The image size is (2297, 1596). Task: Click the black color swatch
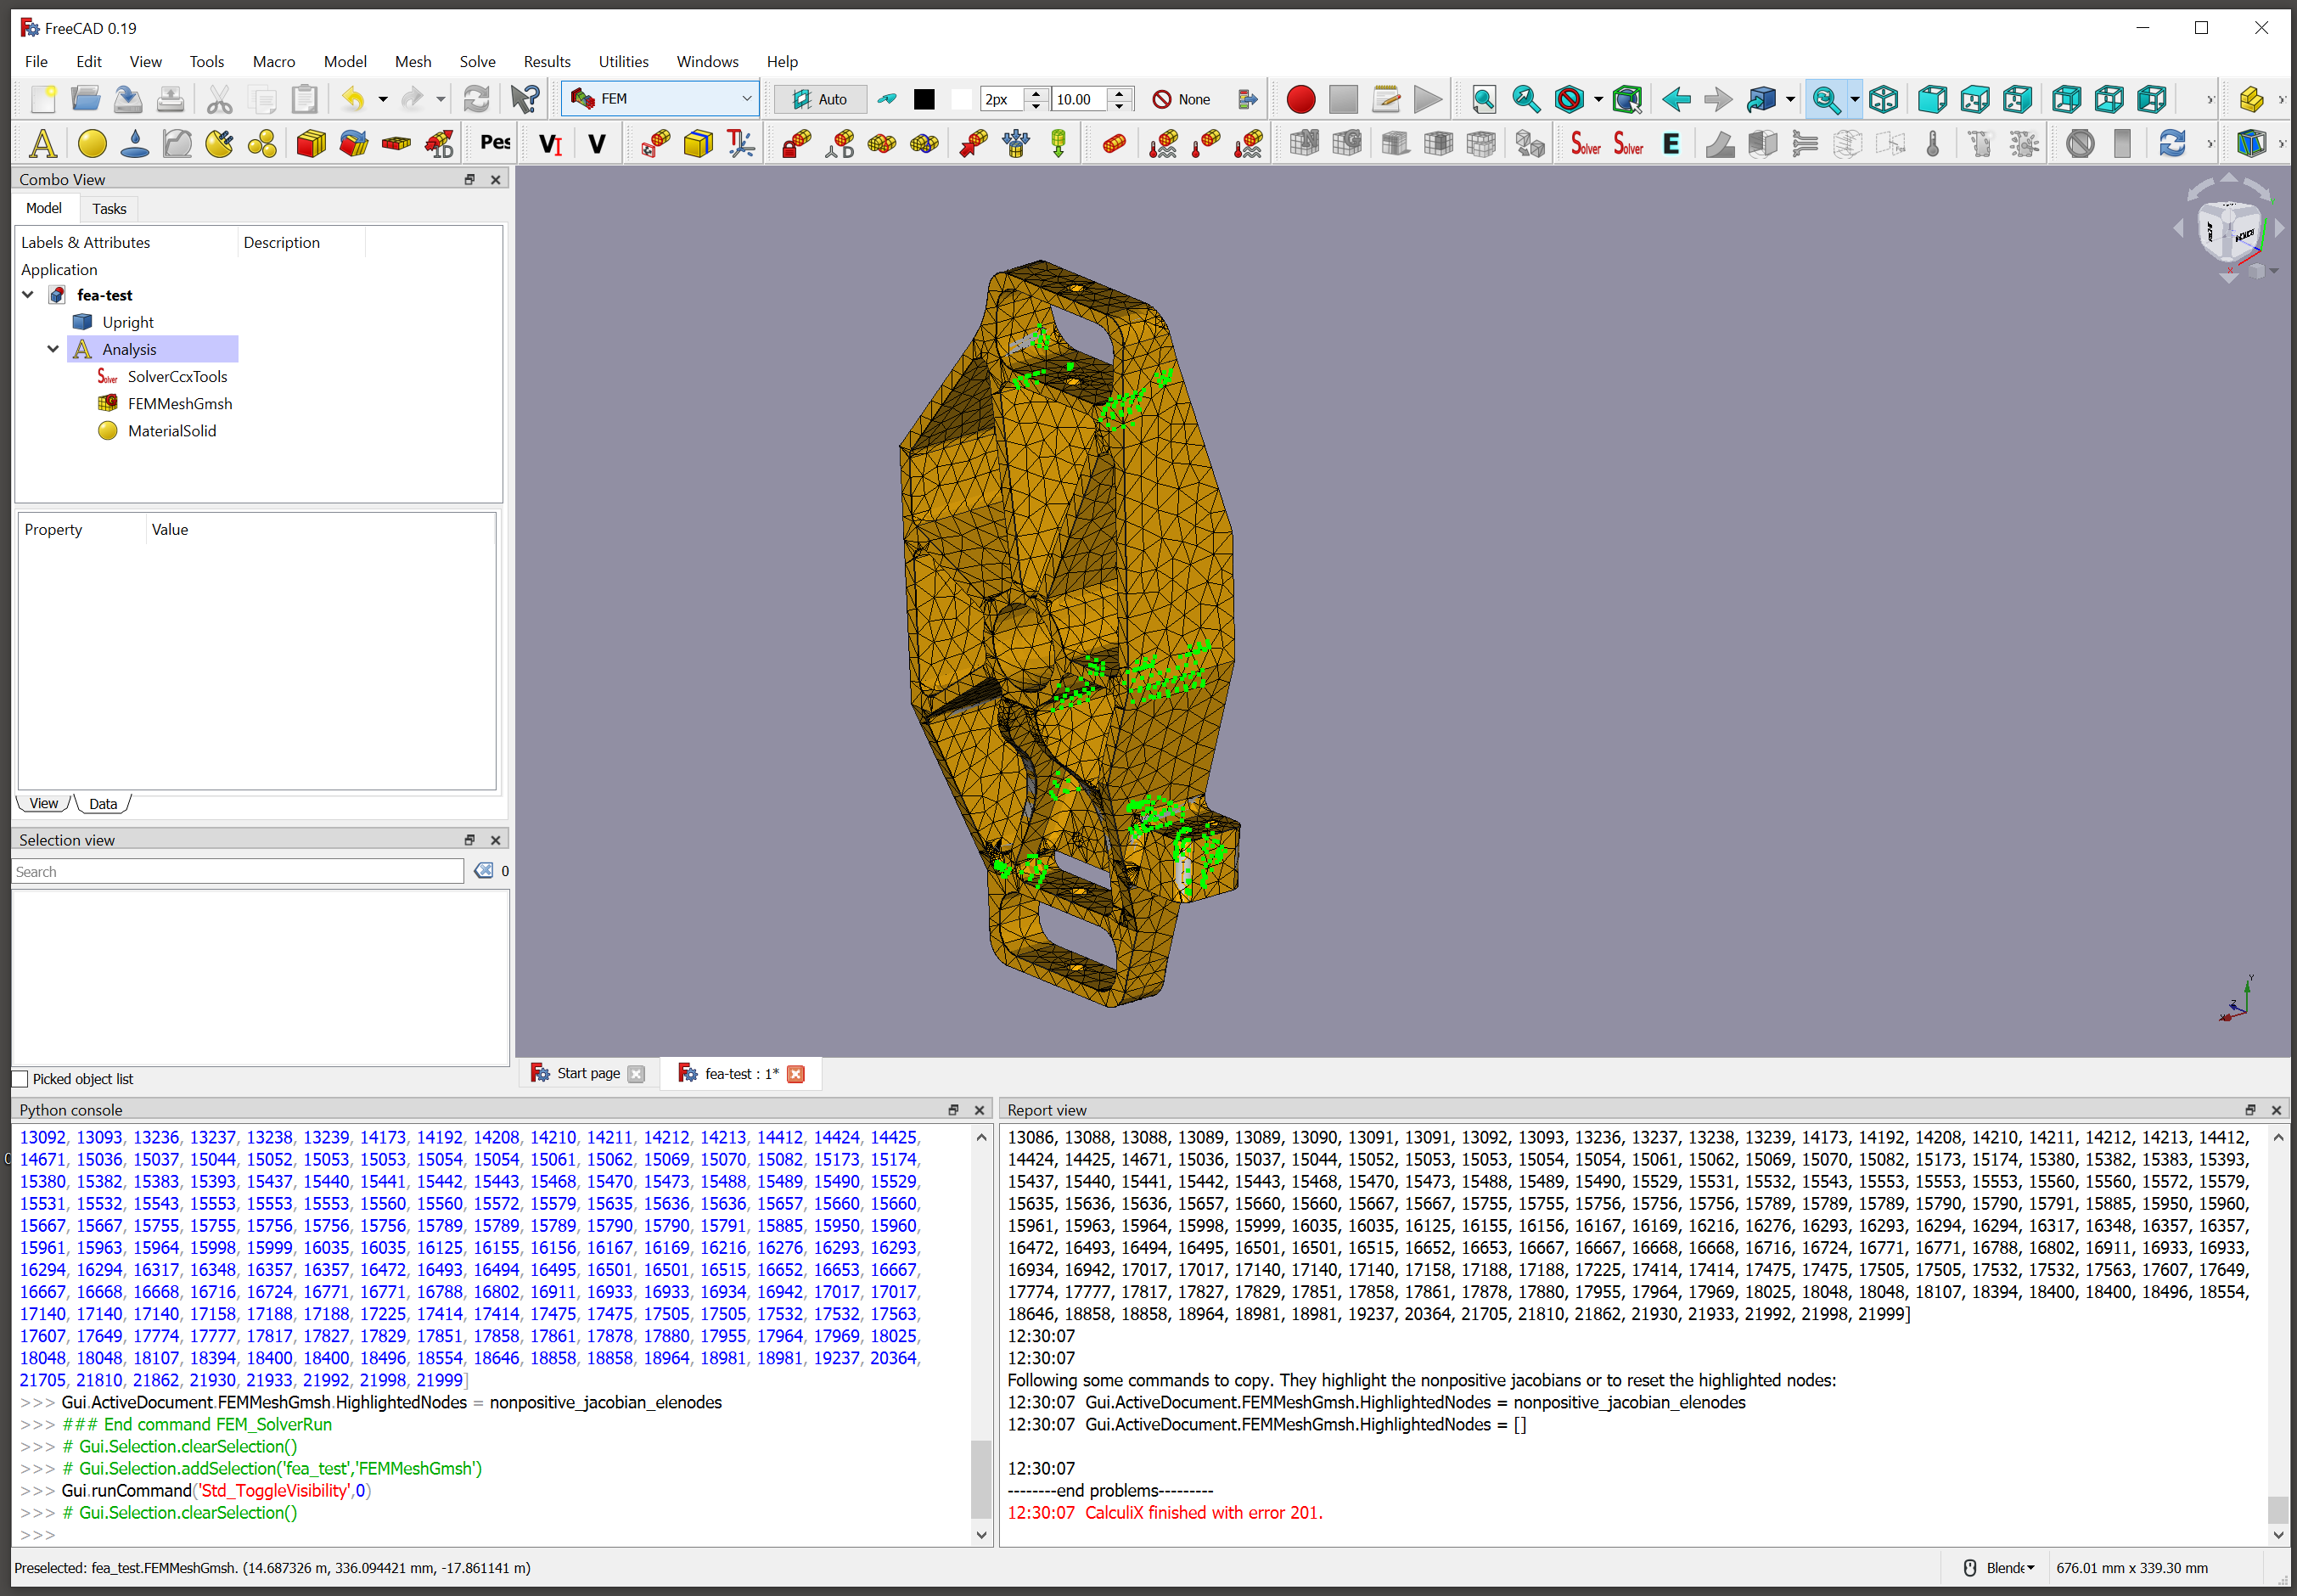coord(924,99)
